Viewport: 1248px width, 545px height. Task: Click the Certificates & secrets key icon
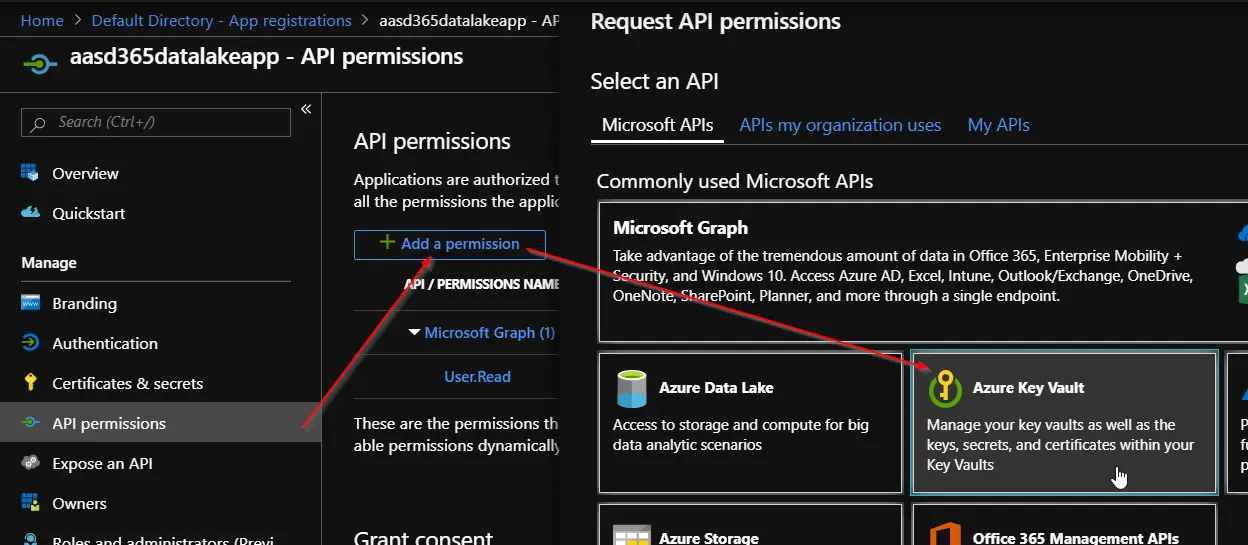click(x=31, y=383)
